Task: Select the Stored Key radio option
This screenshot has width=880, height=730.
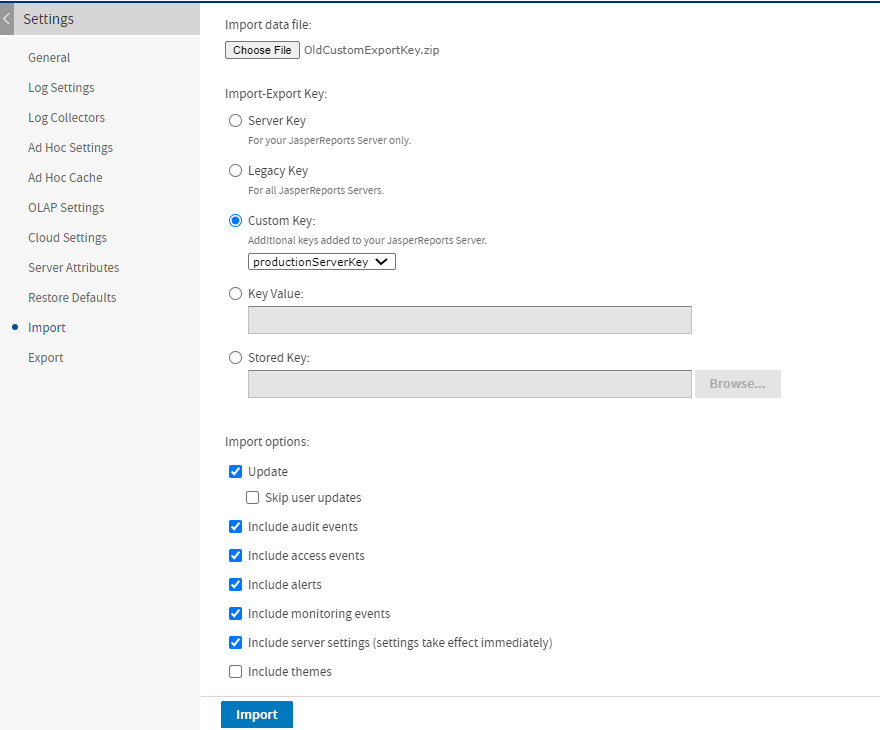Action: point(235,357)
